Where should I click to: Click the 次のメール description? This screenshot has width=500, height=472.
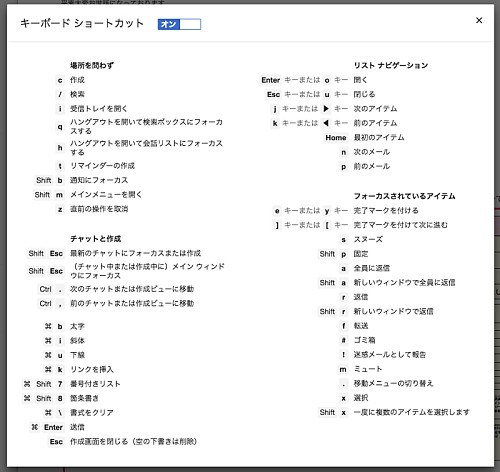point(372,152)
